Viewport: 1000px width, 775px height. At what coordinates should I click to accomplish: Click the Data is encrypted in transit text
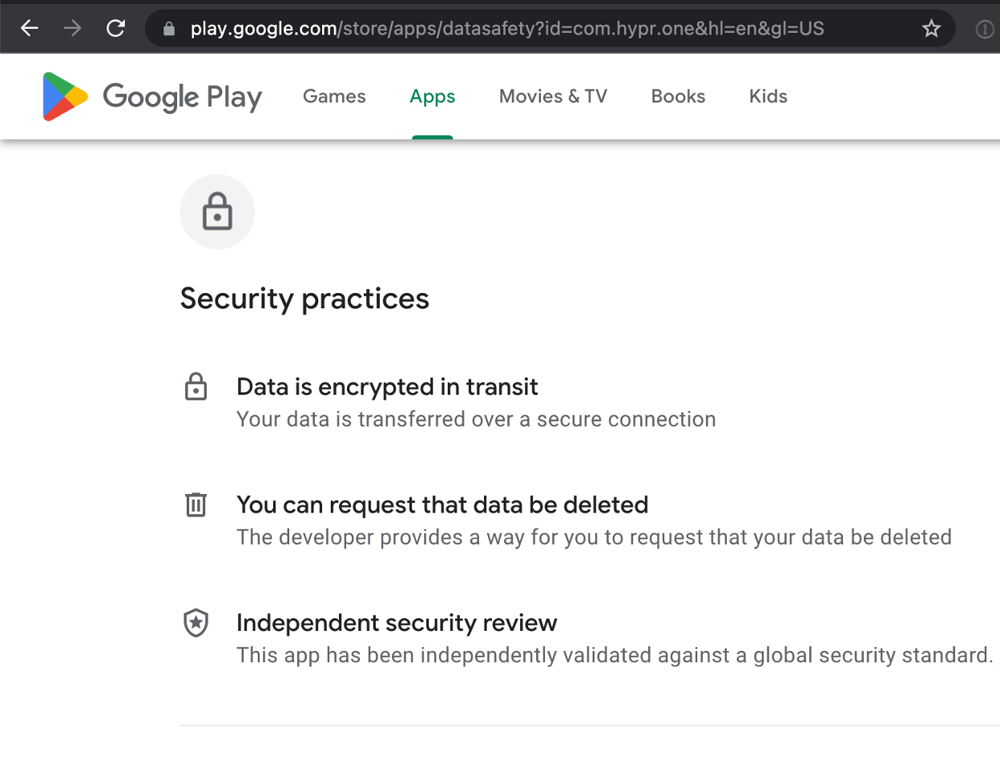click(x=387, y=387)
